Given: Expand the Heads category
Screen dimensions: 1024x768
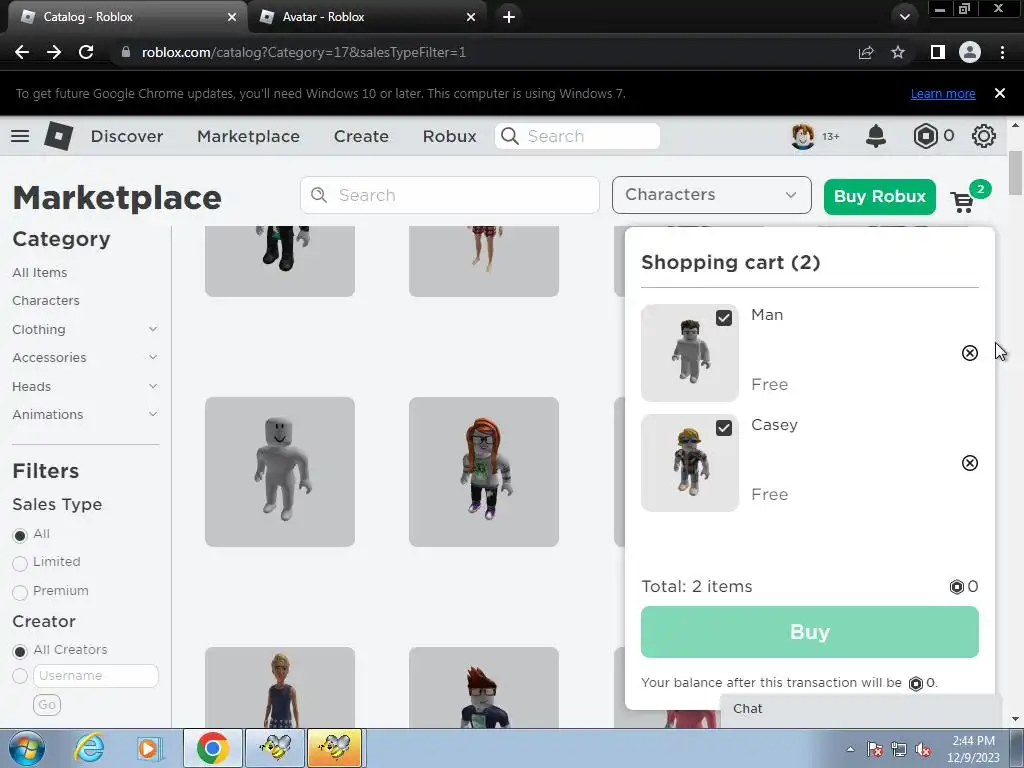Looking at the screenshot, I should coord(153,386).
